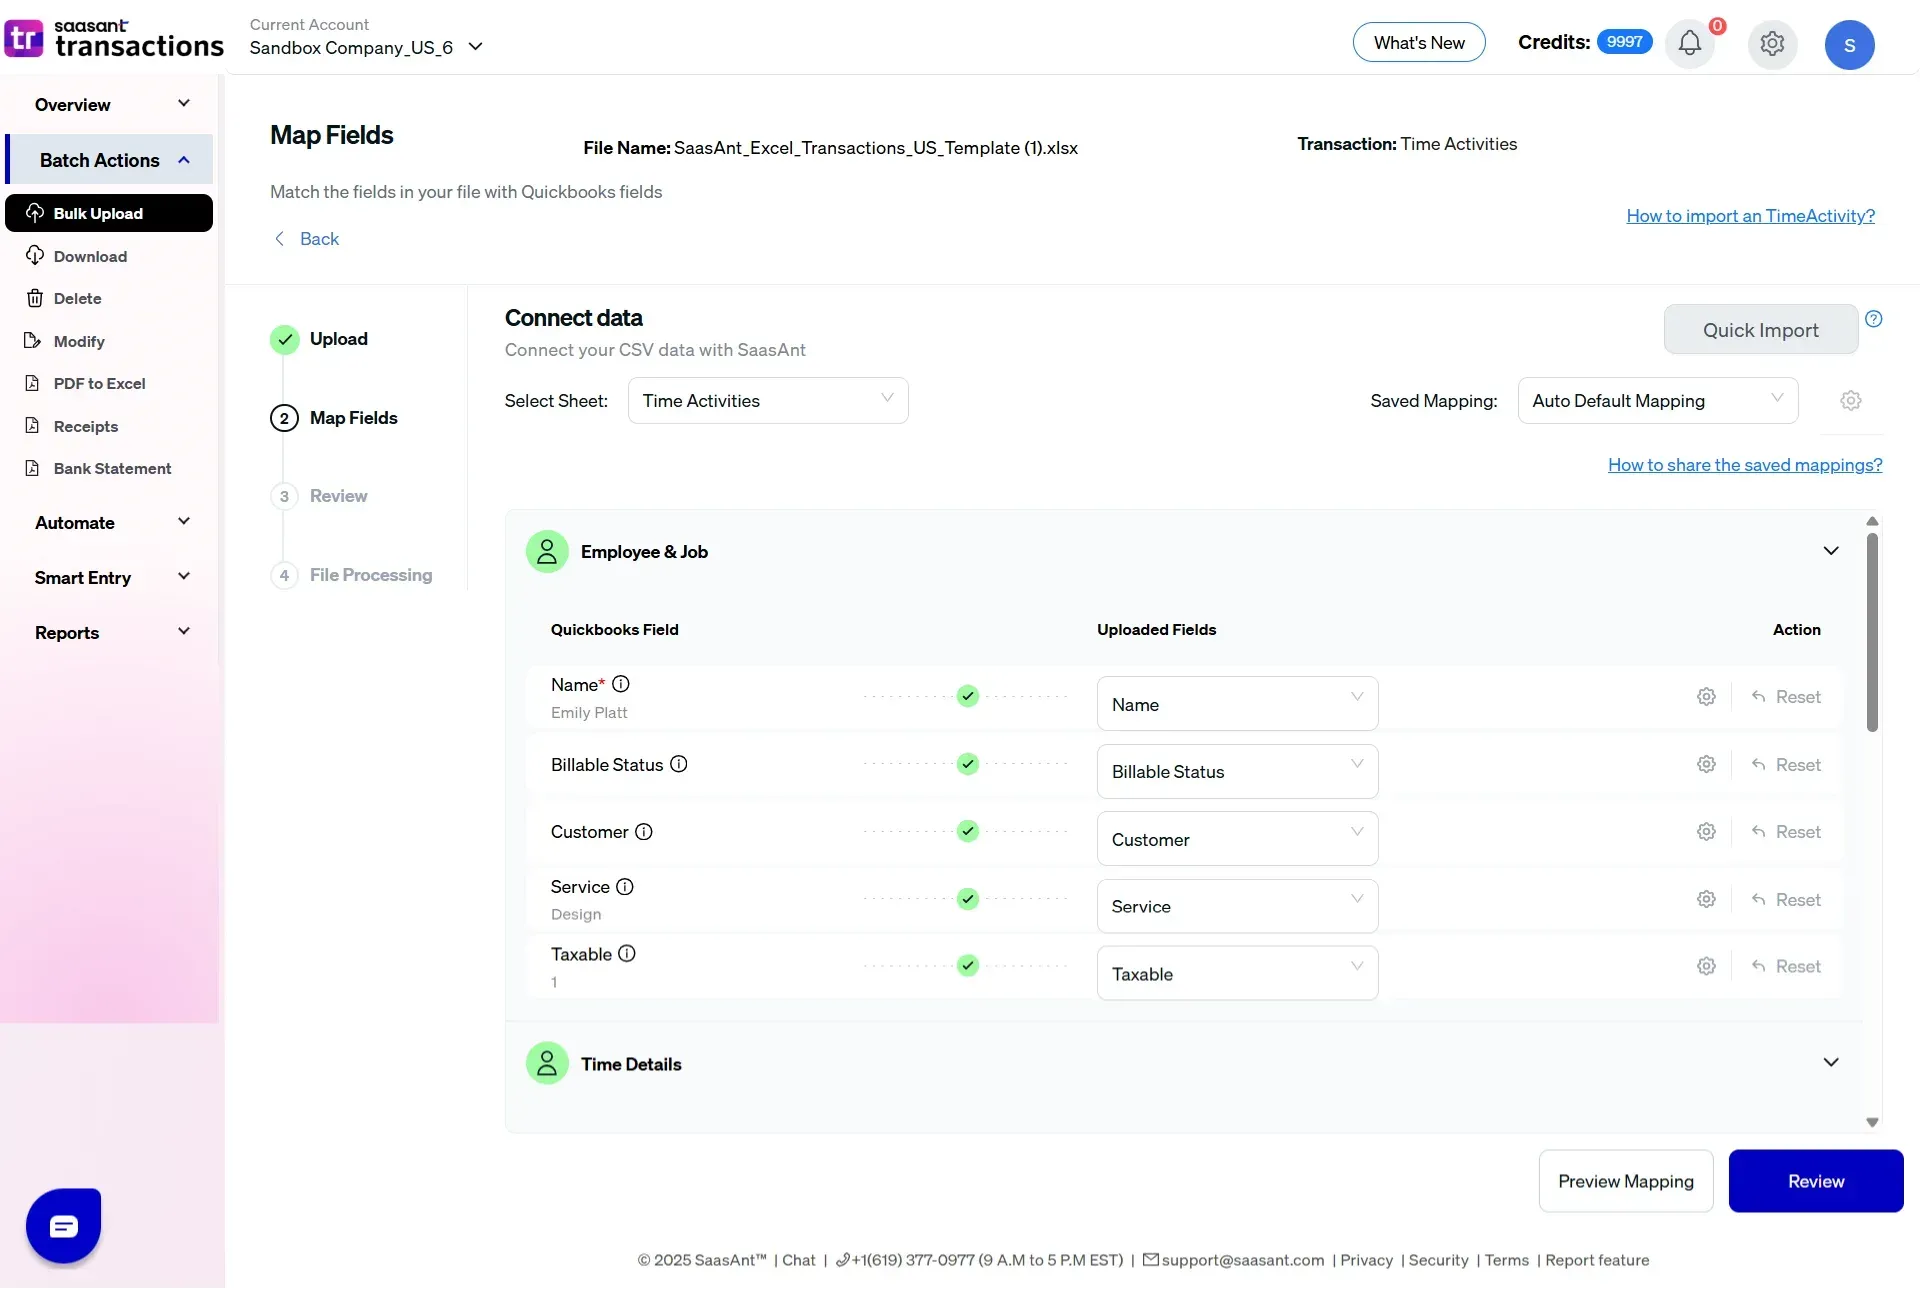Reset the Service field mapping
This screenshot has height=1290, width=1920.
pyautogui.click(x=1786, y=900)
